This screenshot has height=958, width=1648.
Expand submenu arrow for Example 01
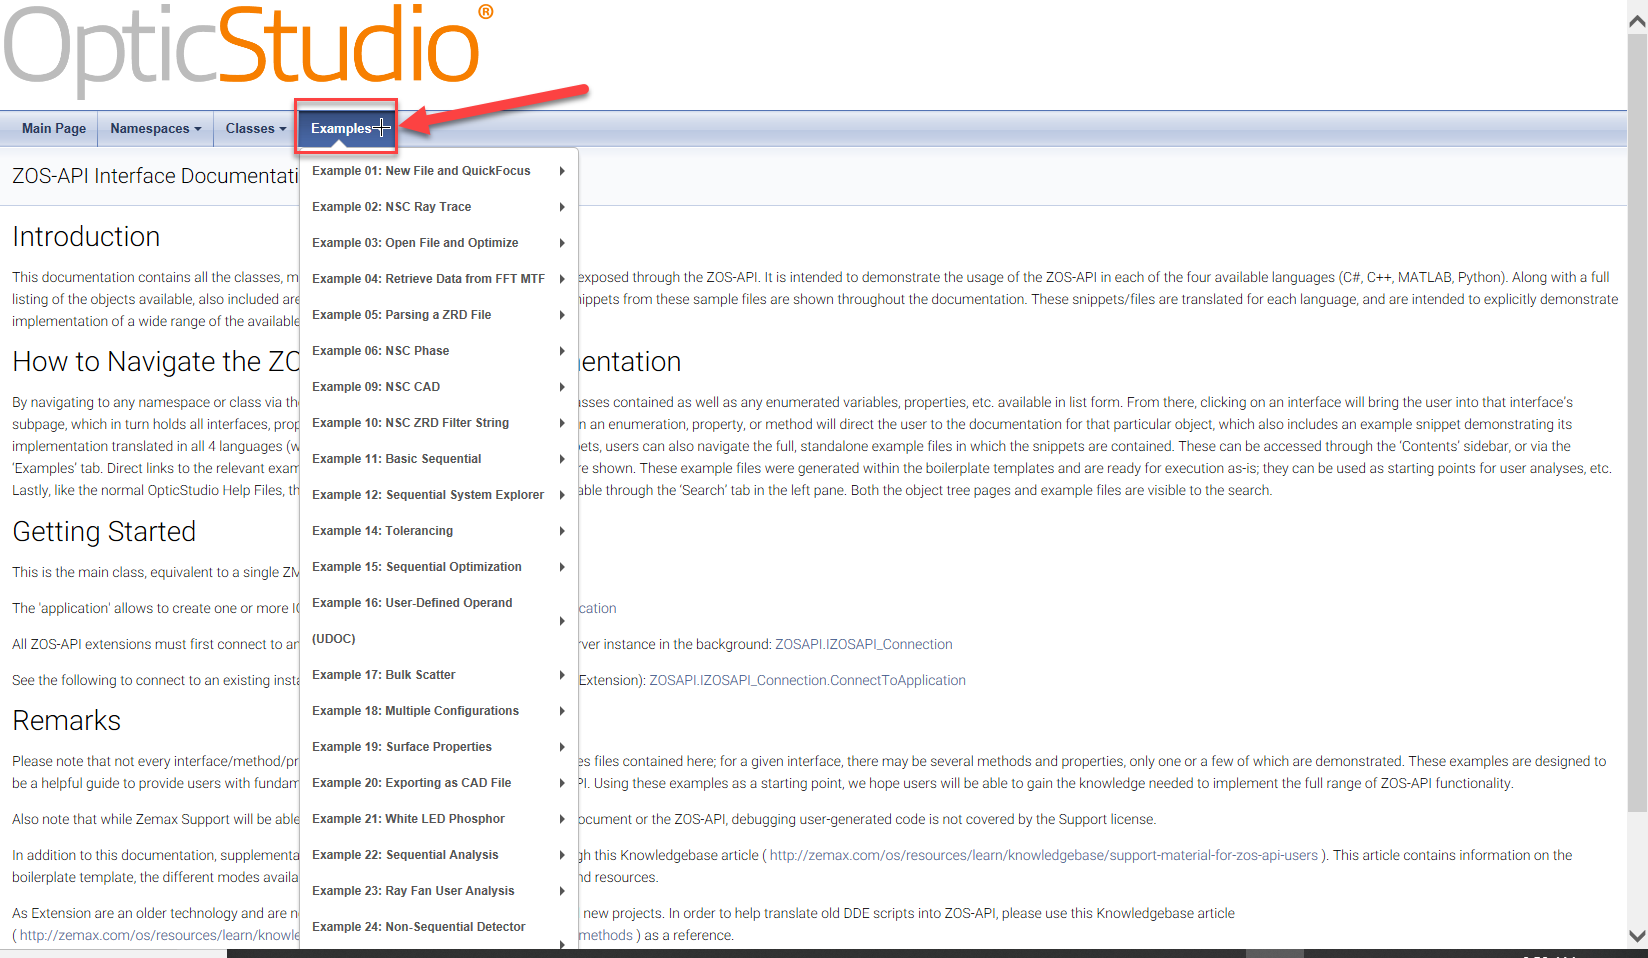click(x=562, y=171)
